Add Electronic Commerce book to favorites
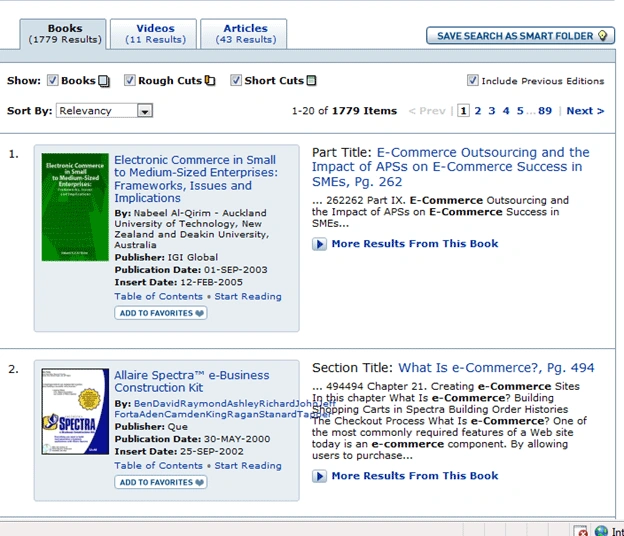624x536 pixels. tap(161, 313)
